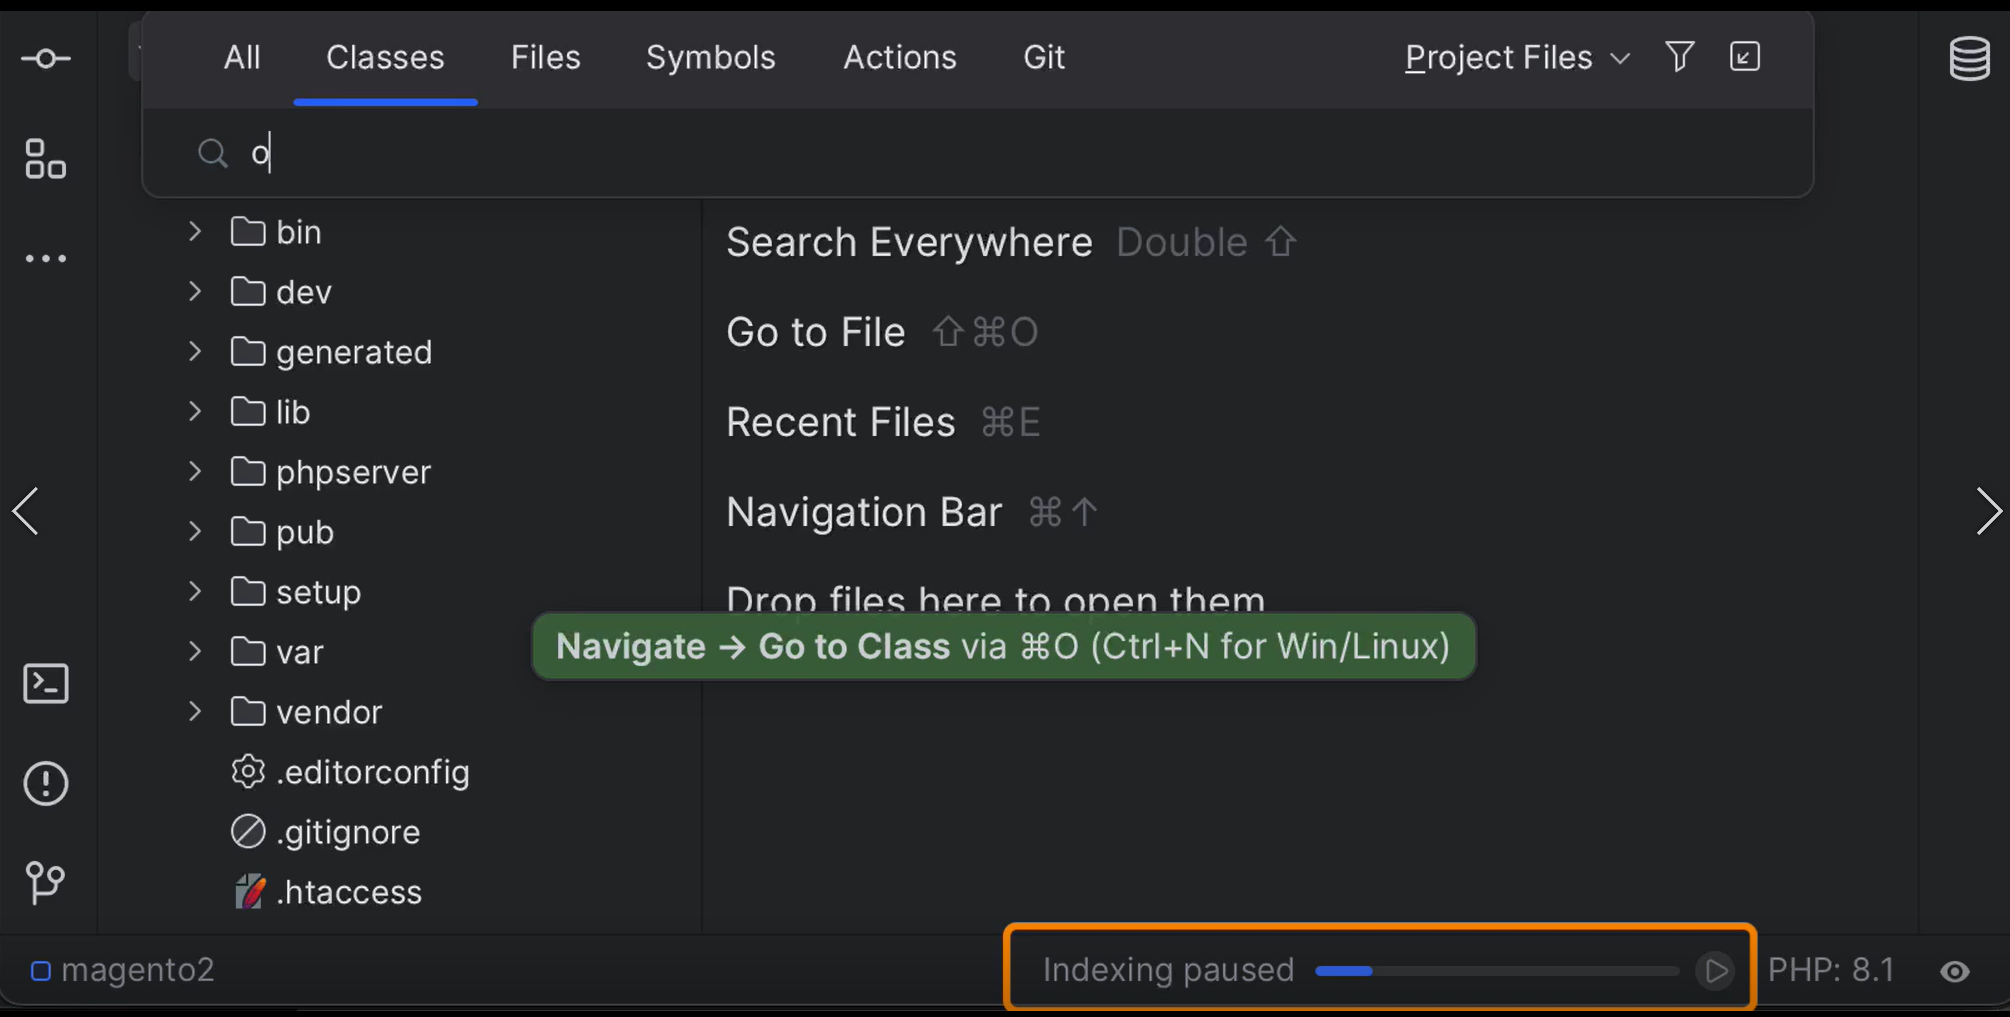Screen dimensions: 2010x1017
Task: Resume the paused indexing
Action: tap(1716, 970)
